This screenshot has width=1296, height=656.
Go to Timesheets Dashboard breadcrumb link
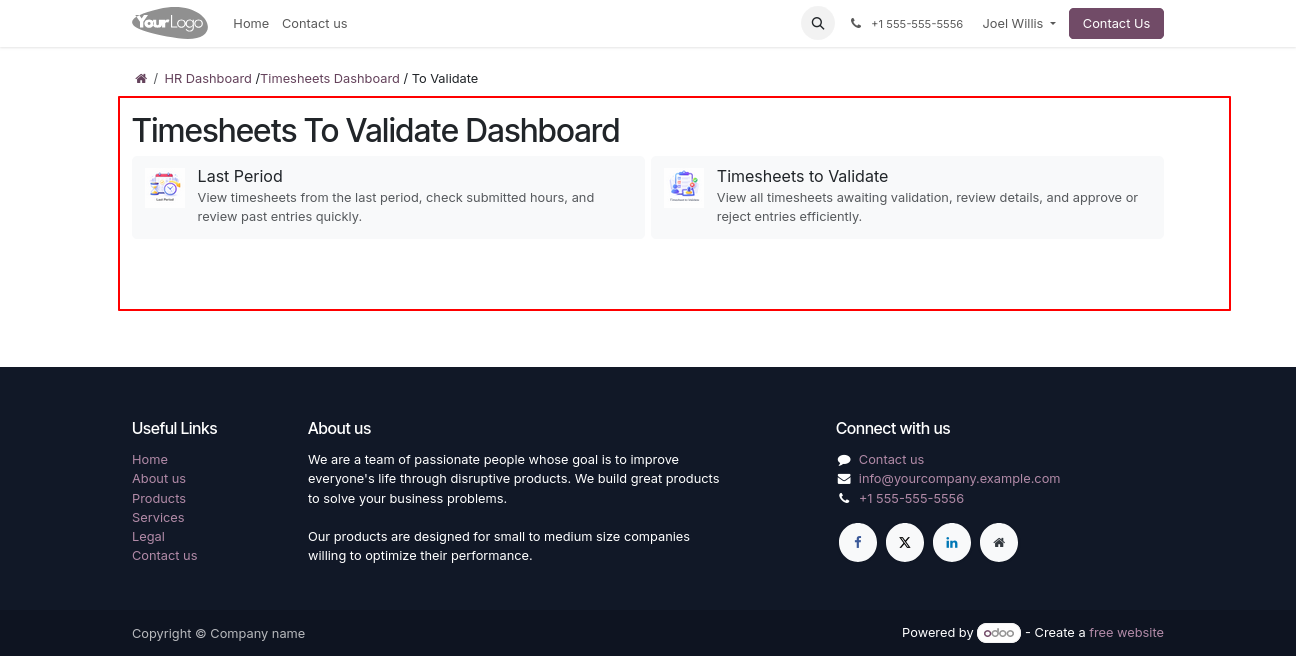tap(330, 79)
